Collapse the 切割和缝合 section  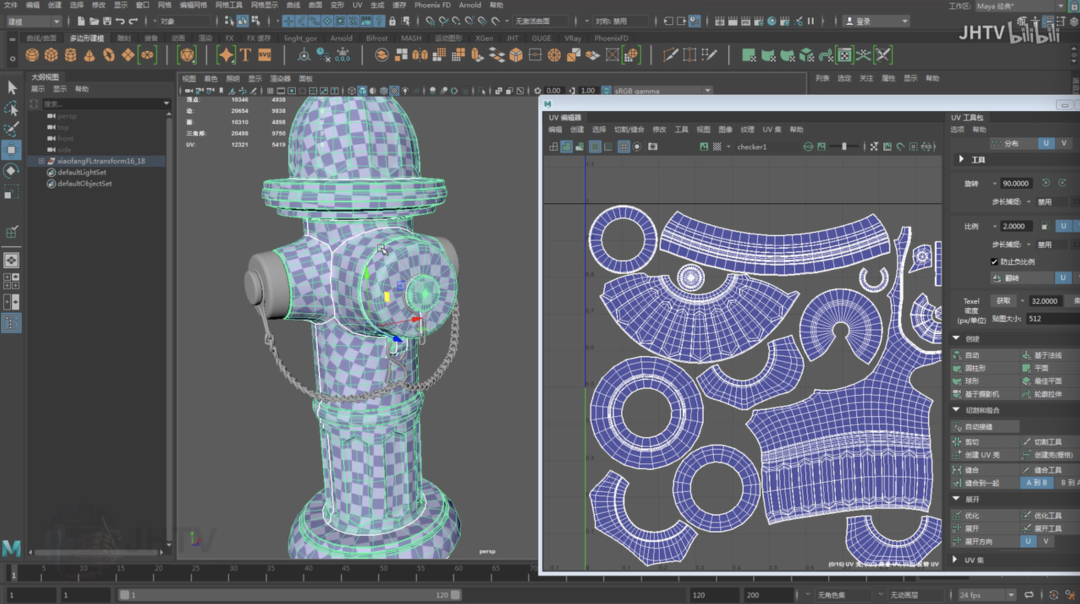pyautogui.click(x=957, y=410)
